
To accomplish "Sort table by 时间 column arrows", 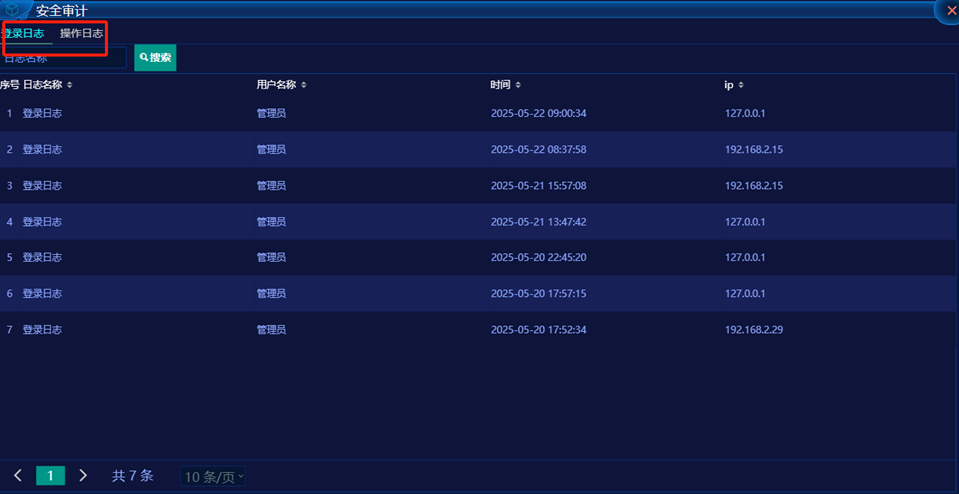I will [x=518, y=85].
